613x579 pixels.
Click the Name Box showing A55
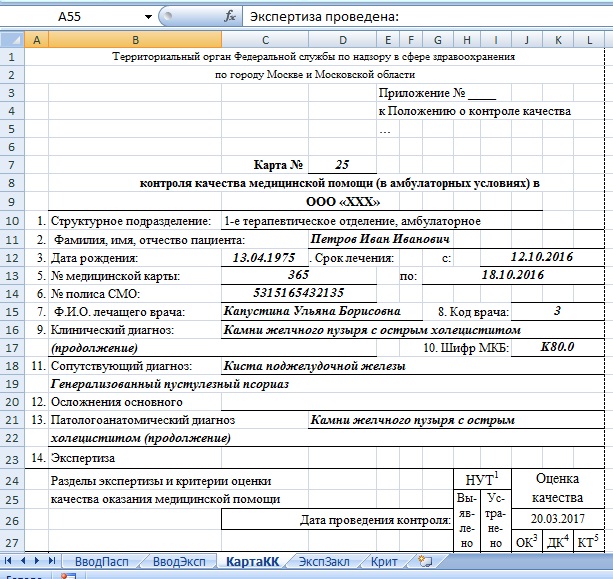(70, 17)
